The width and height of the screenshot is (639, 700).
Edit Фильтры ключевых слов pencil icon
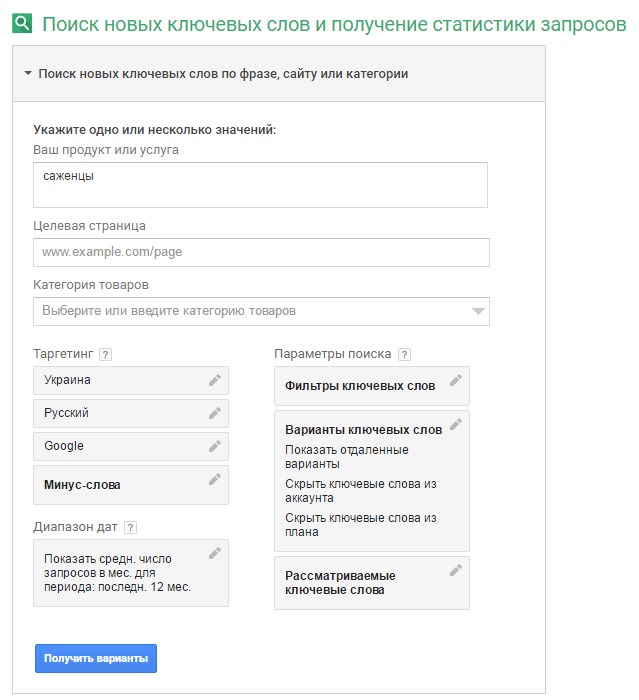455,380
